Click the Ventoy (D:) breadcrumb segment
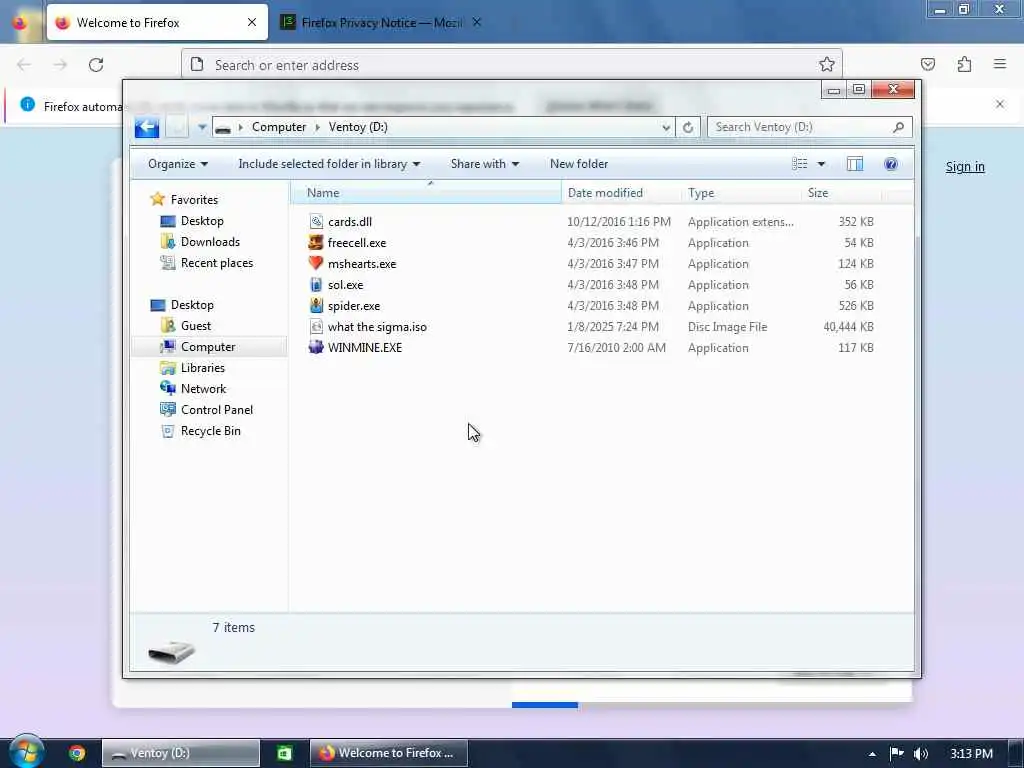 tap(358, 127)
